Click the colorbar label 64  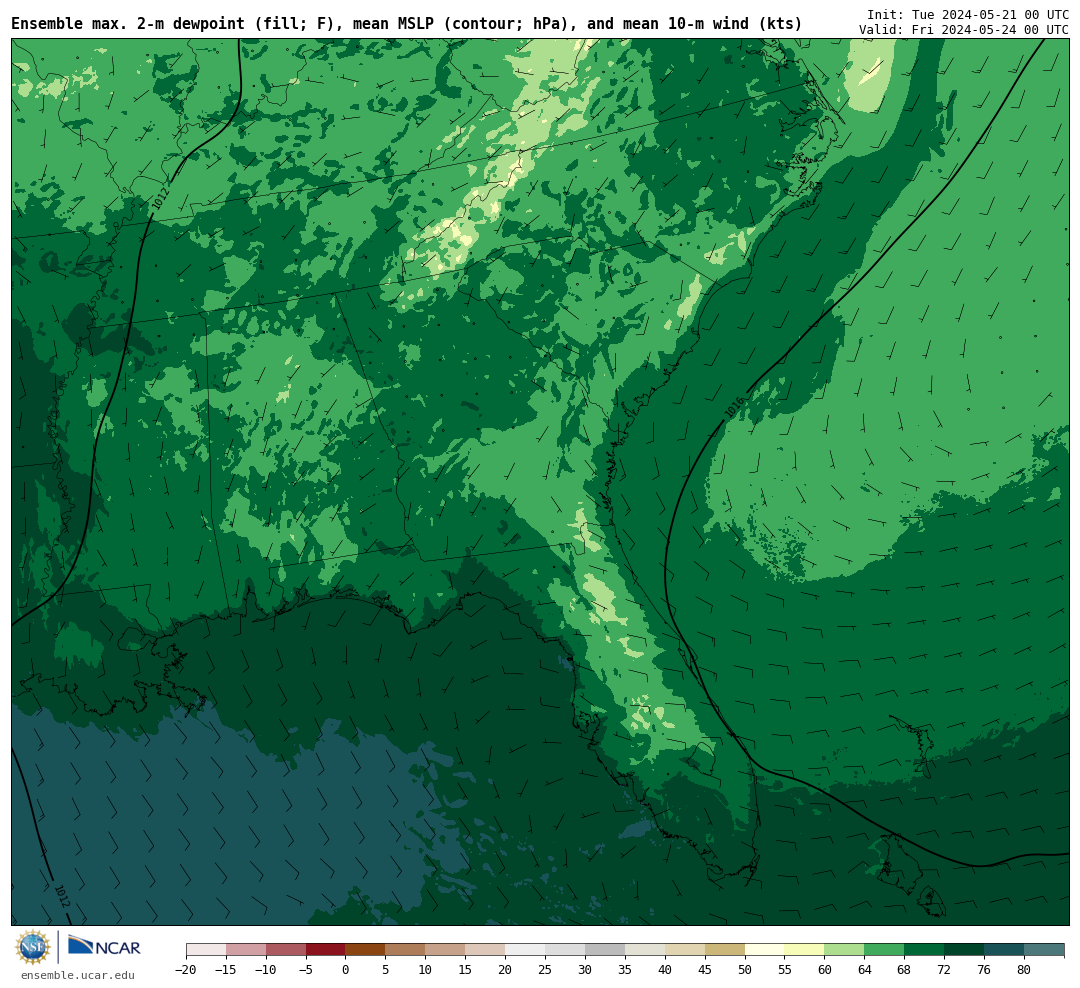(864, 969)
